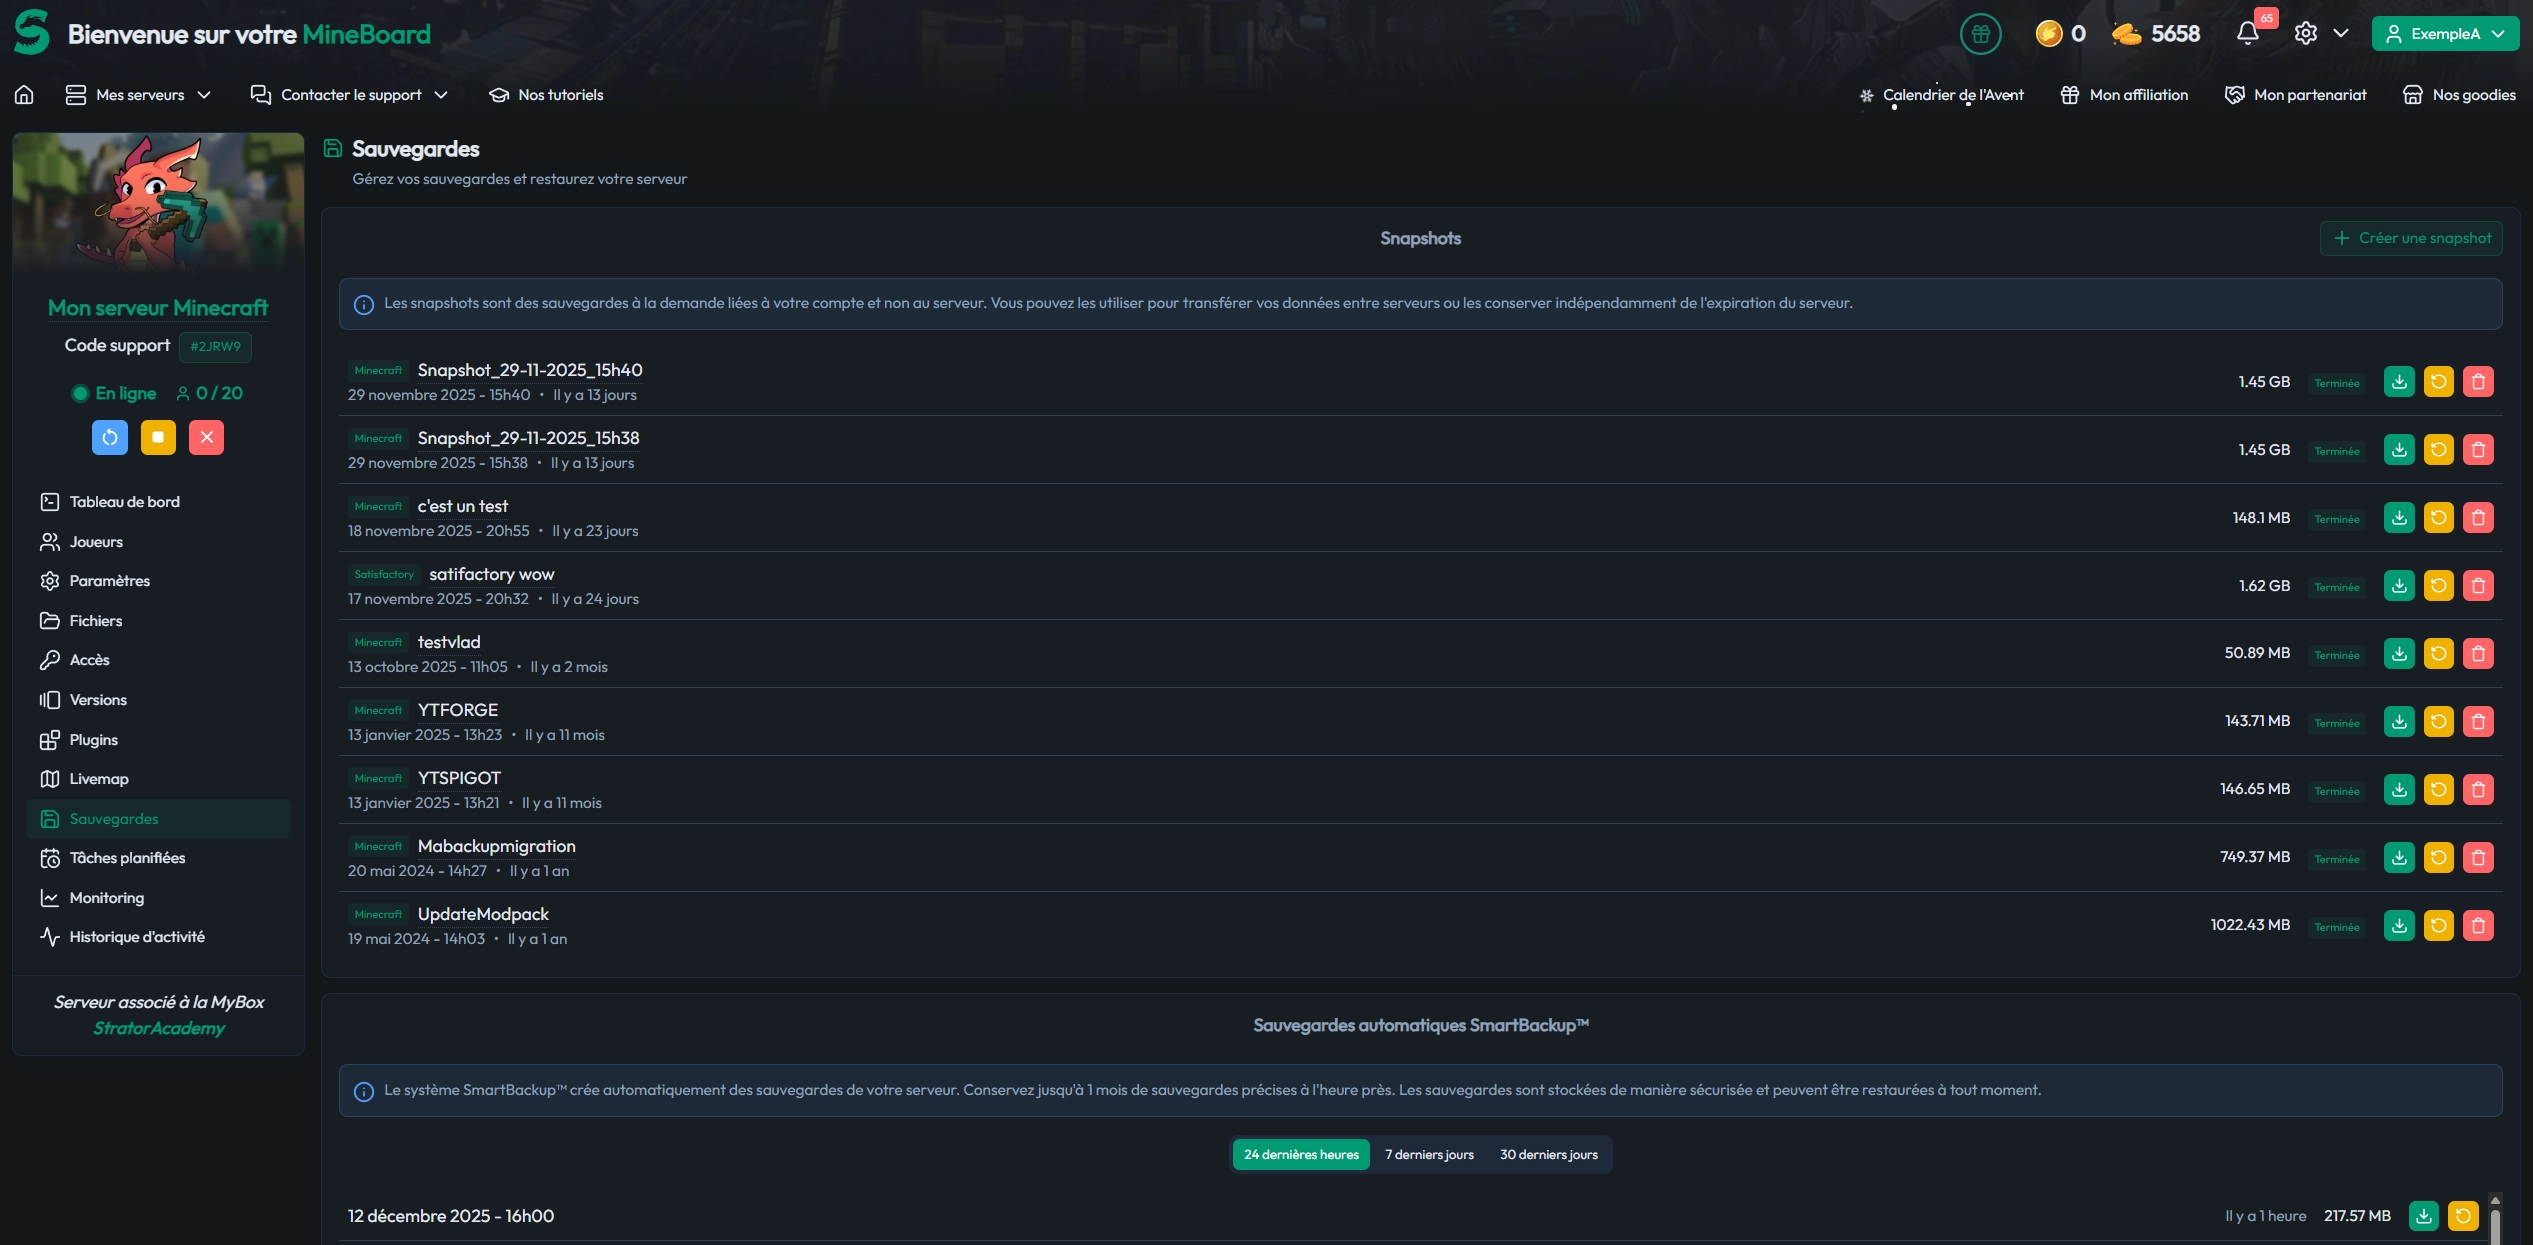
Task: Open the notifications bell
Action: pyautogui.click(x=2248, y=34)
